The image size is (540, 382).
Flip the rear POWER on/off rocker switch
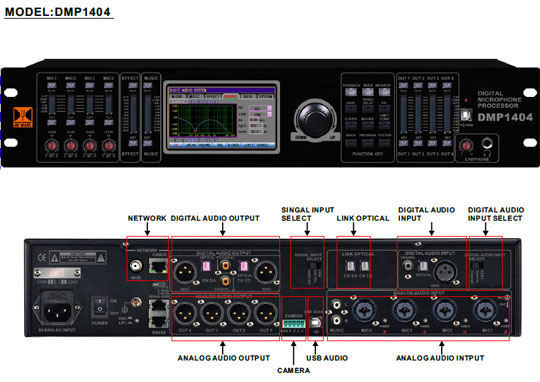coord(100,308)
